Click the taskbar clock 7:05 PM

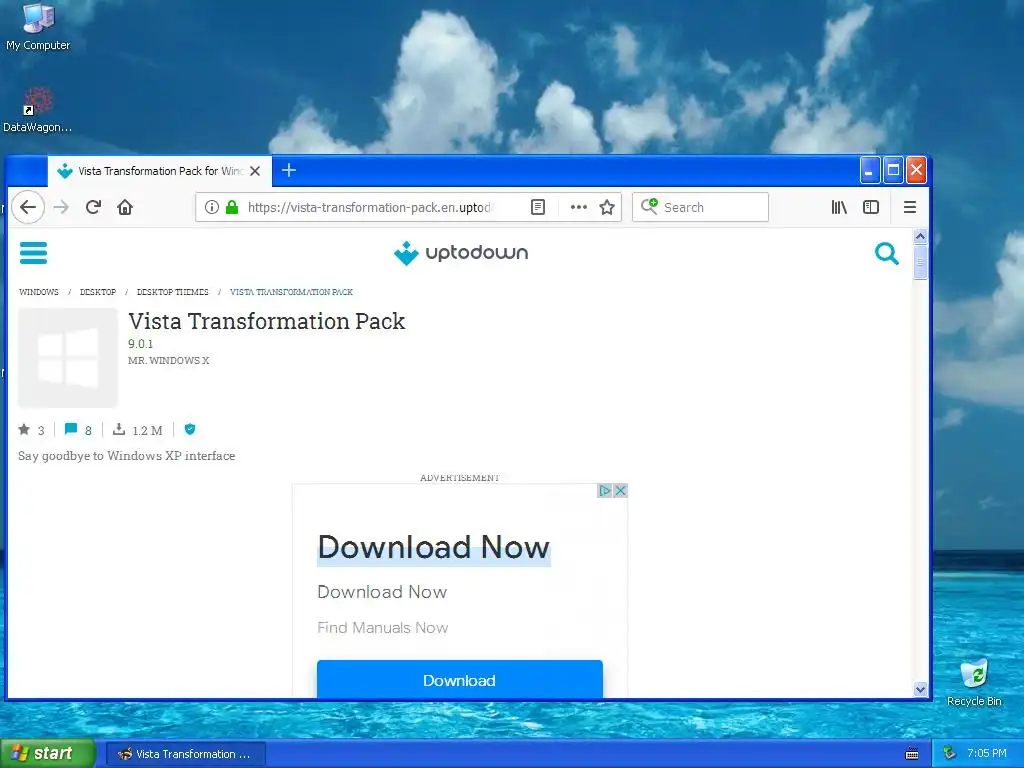click(987, 754)
